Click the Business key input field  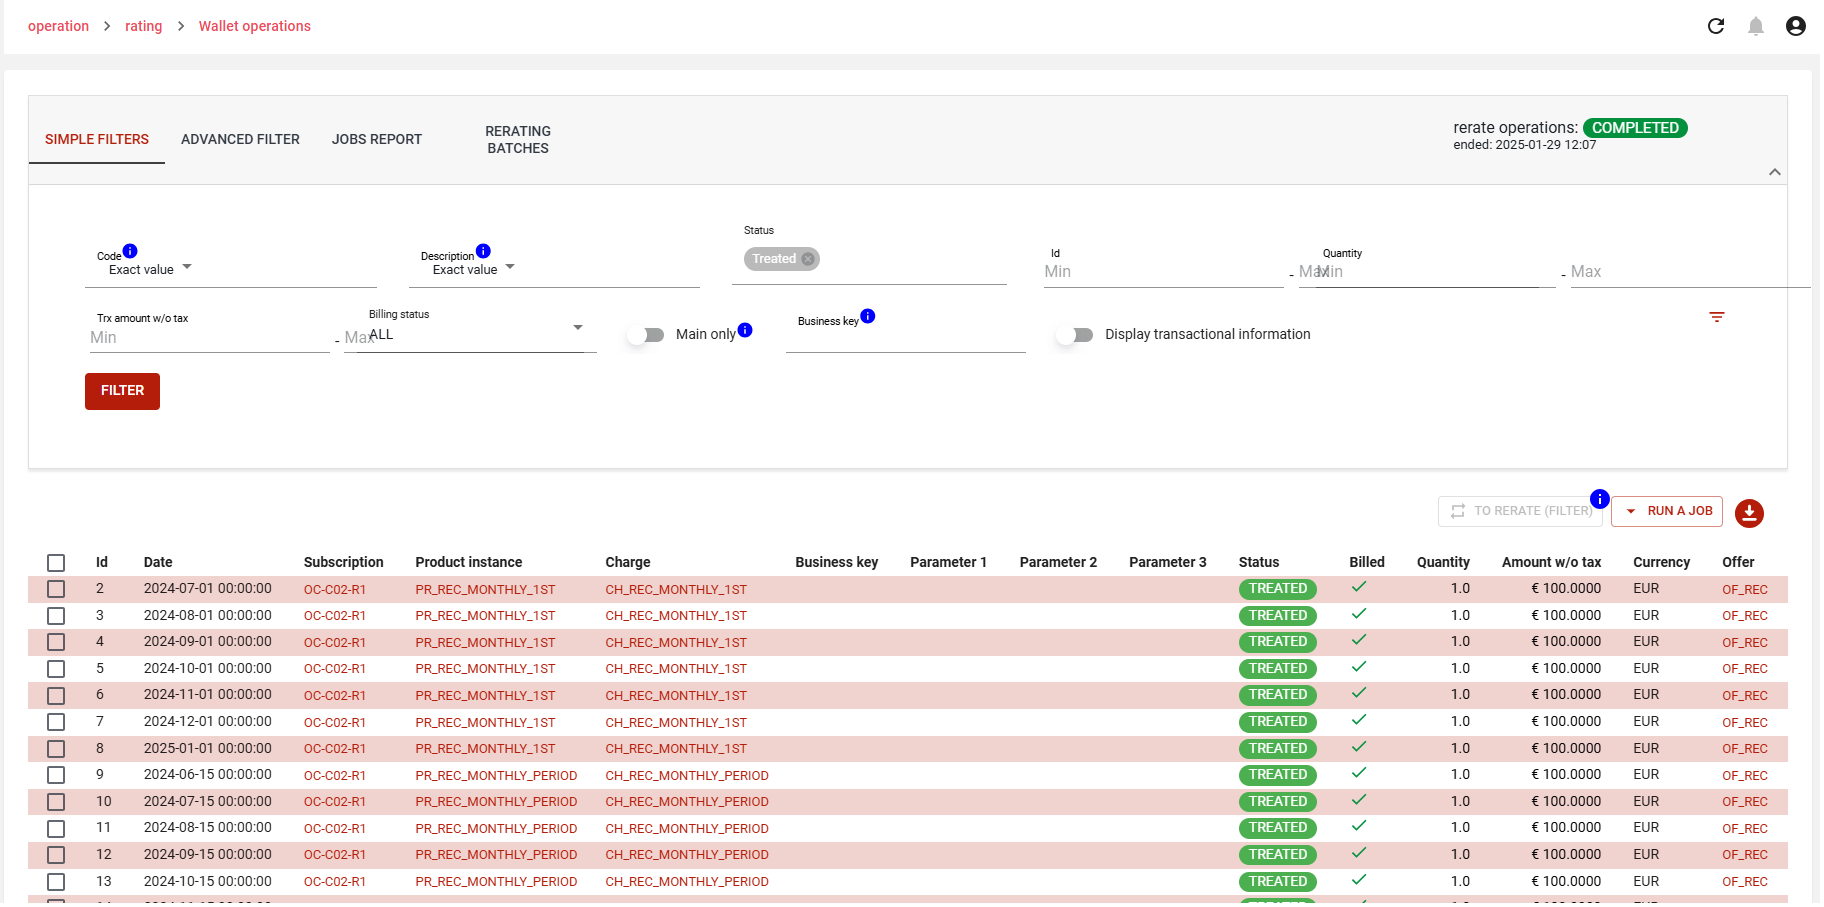point(905,340)
